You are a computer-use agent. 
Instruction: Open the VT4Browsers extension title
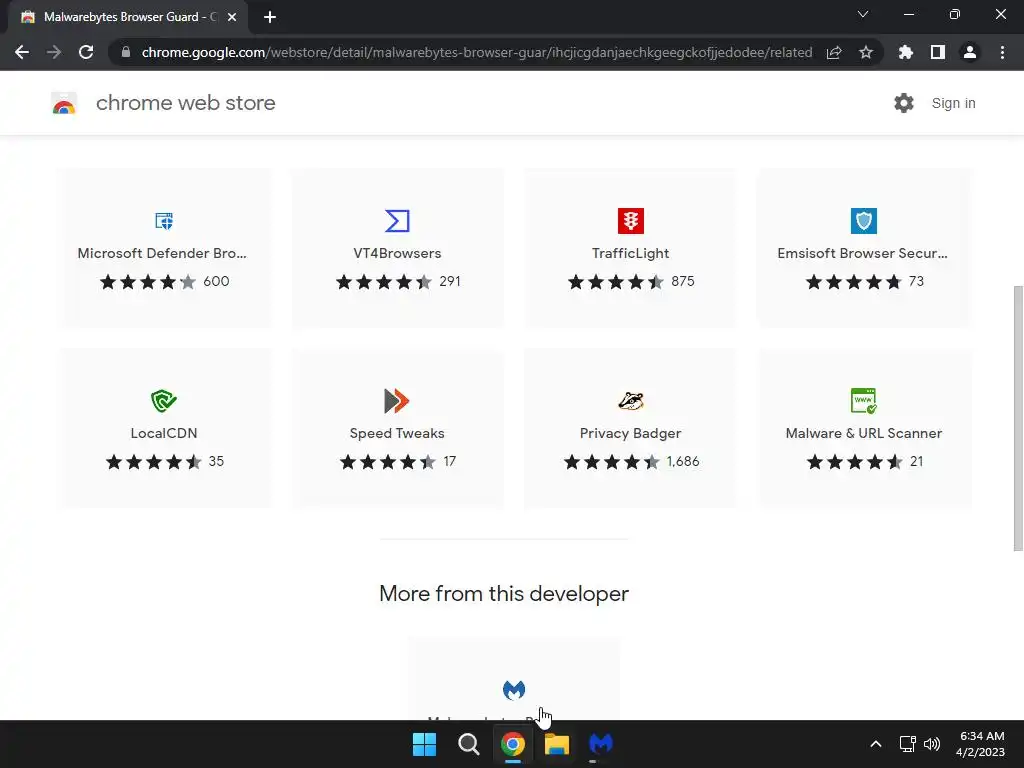pos(397,253)
